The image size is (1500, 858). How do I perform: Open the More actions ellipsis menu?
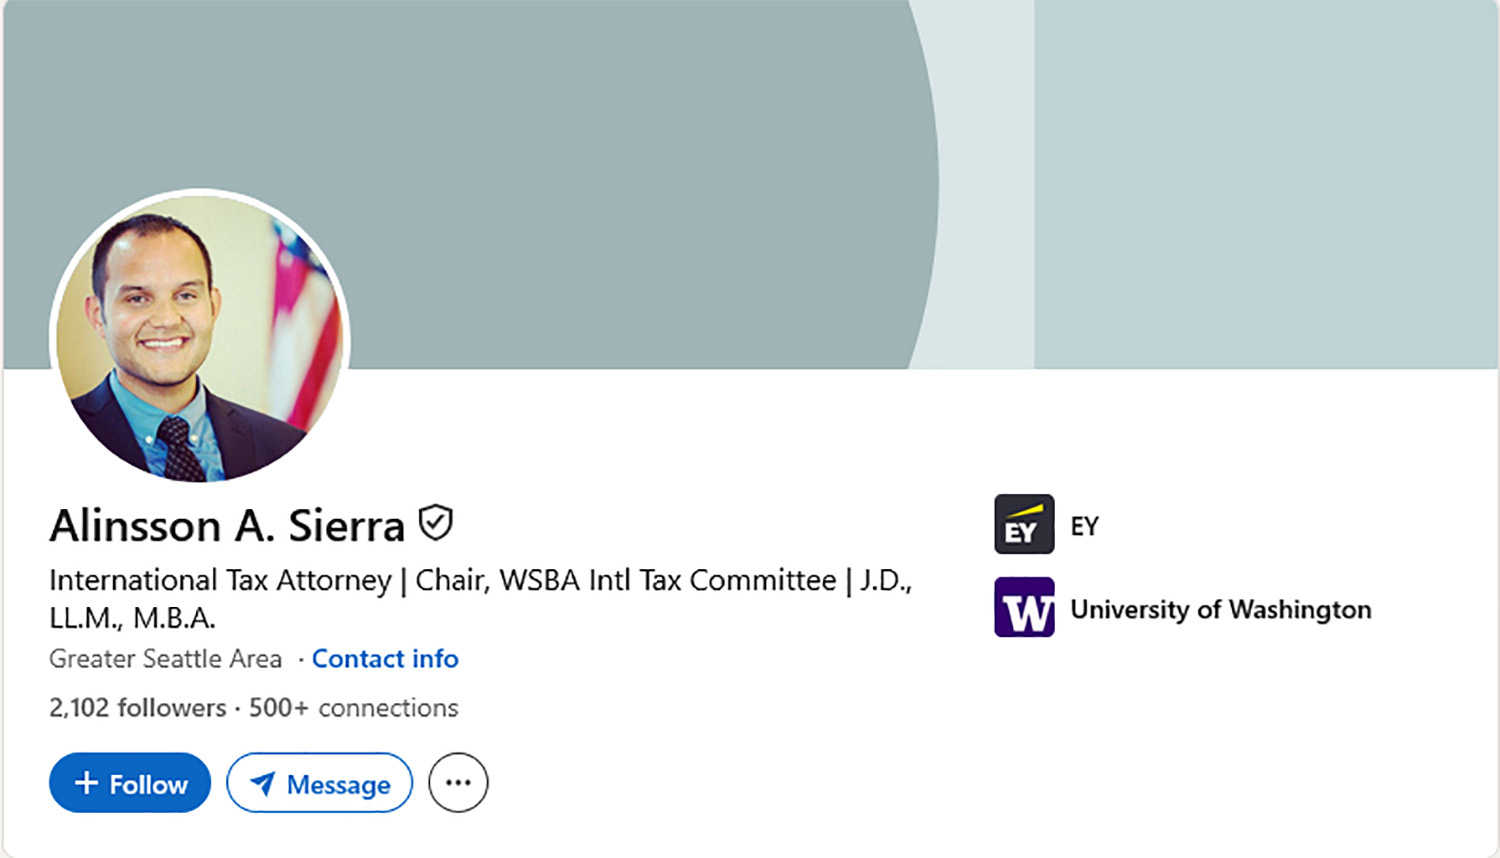click(x=458, y=783)
